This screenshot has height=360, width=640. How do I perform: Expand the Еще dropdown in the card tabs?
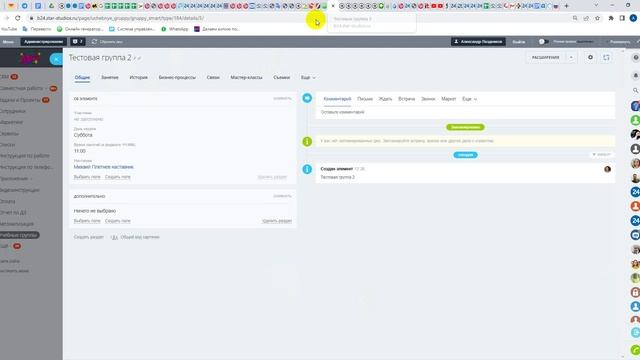(308, 78)
